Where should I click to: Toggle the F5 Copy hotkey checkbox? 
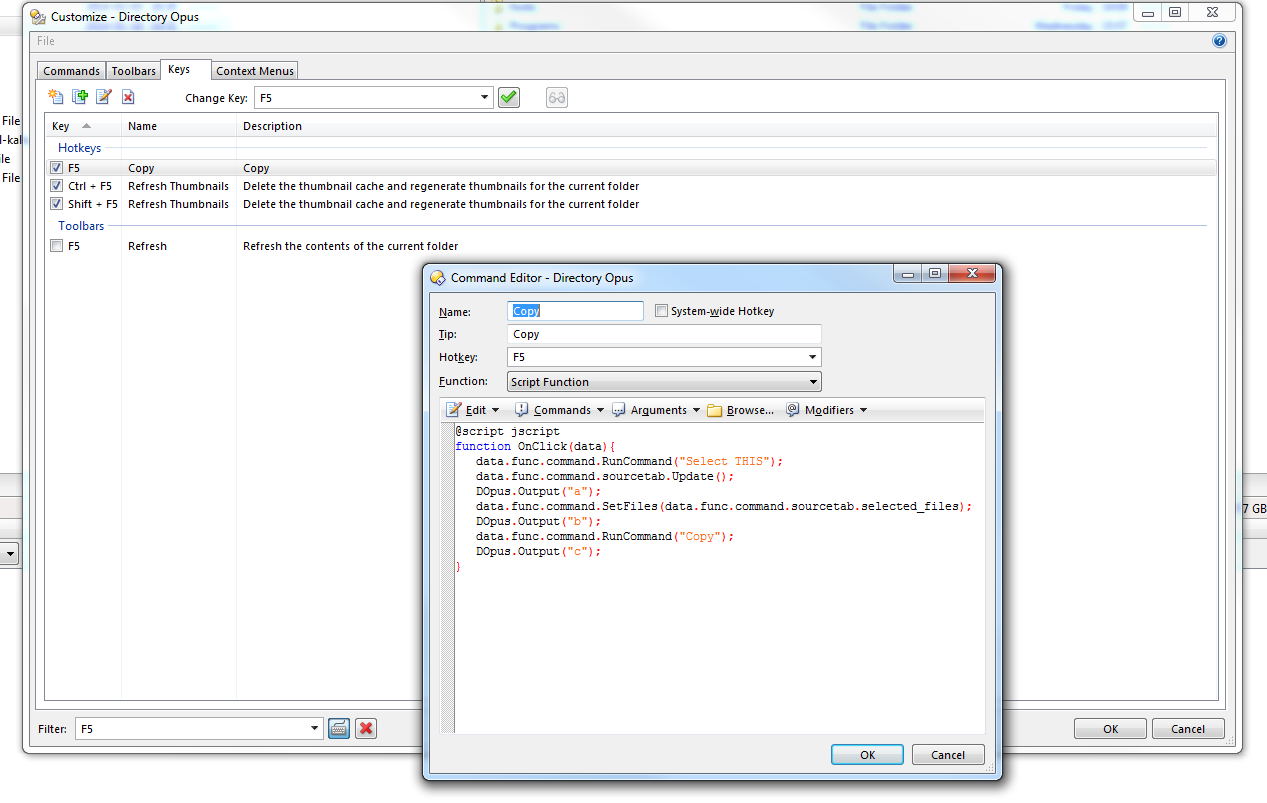(57, 168)
